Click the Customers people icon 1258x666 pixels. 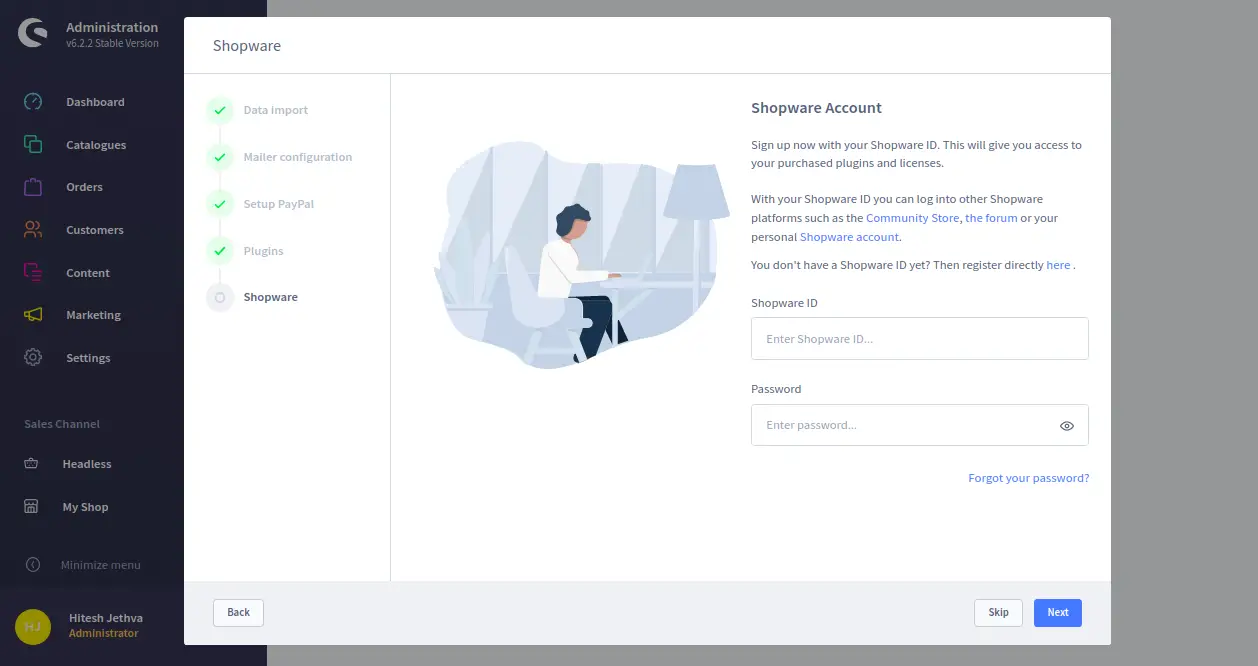33,230
